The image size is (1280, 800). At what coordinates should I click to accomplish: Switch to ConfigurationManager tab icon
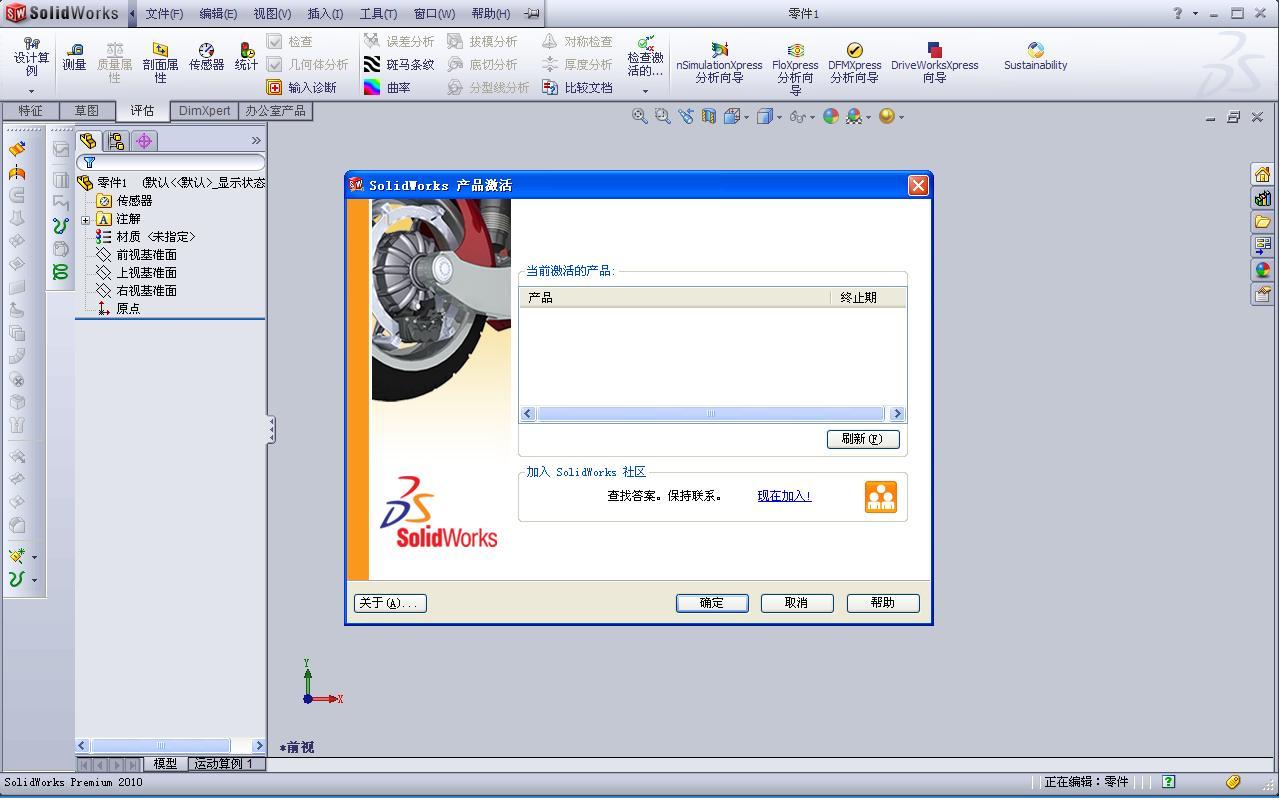click(144, 141)
